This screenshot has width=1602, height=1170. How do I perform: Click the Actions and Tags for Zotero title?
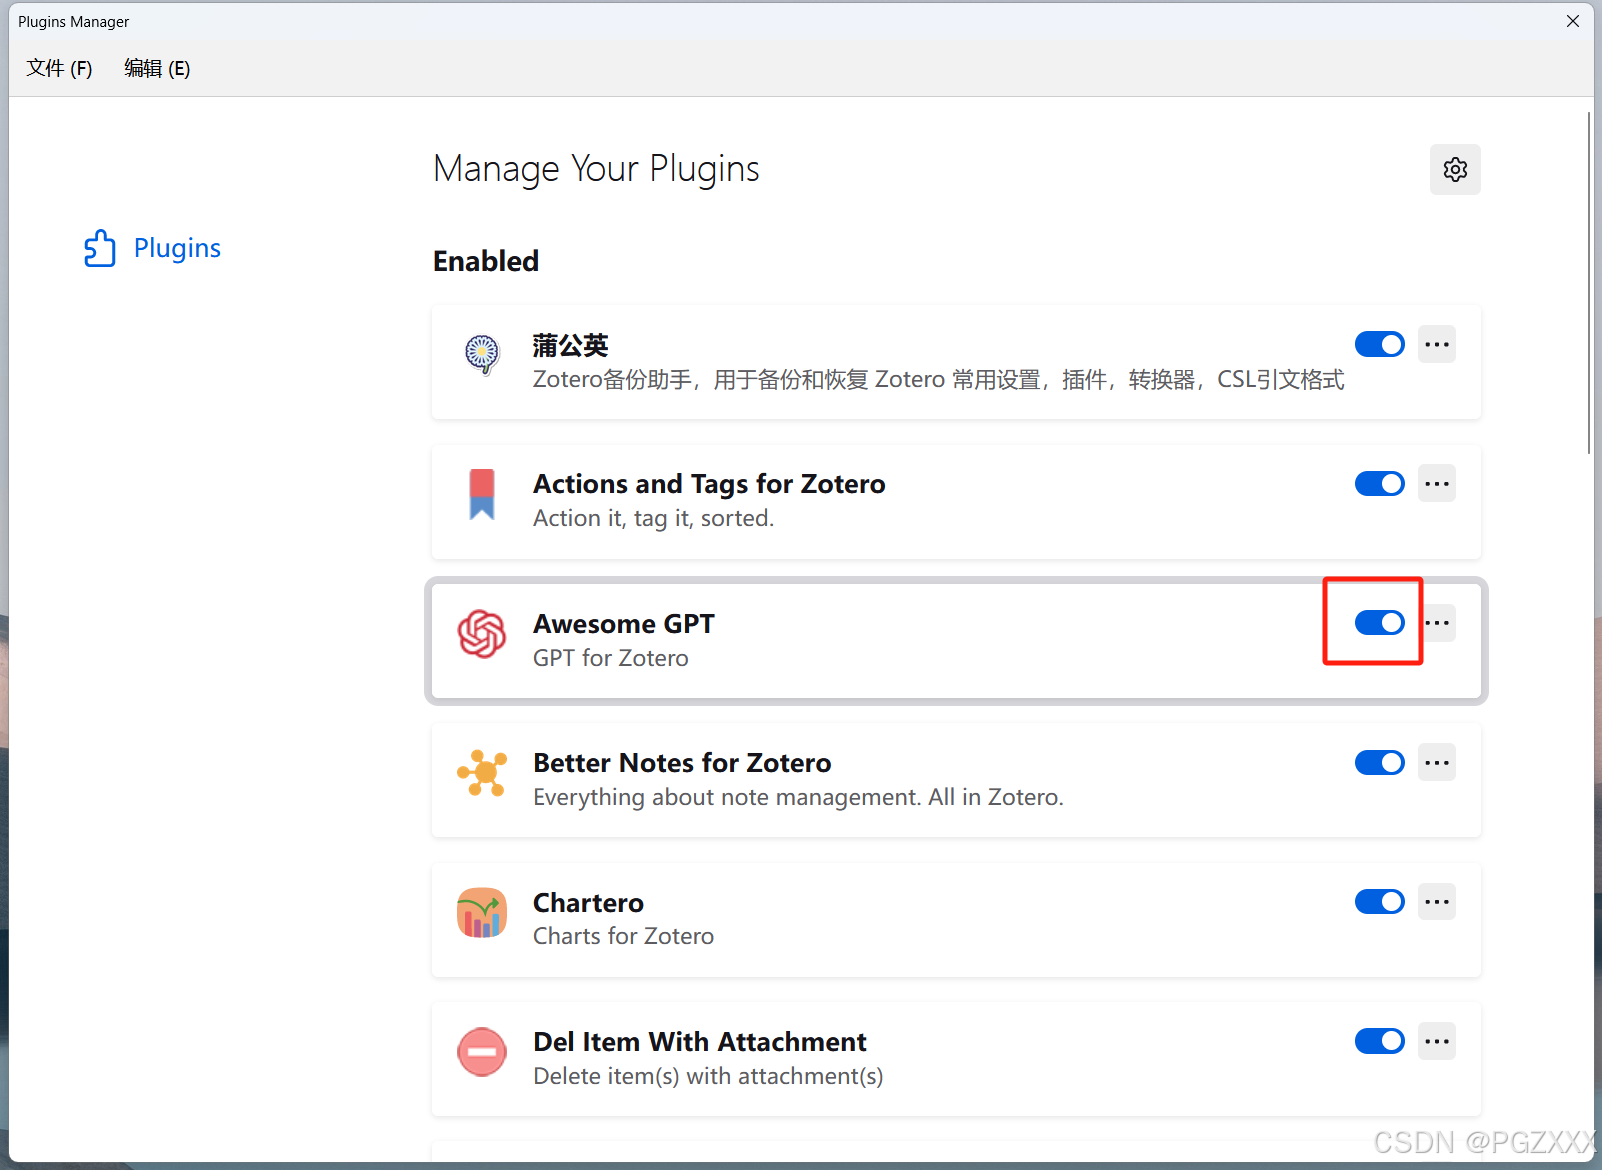[x=709, y=484]
